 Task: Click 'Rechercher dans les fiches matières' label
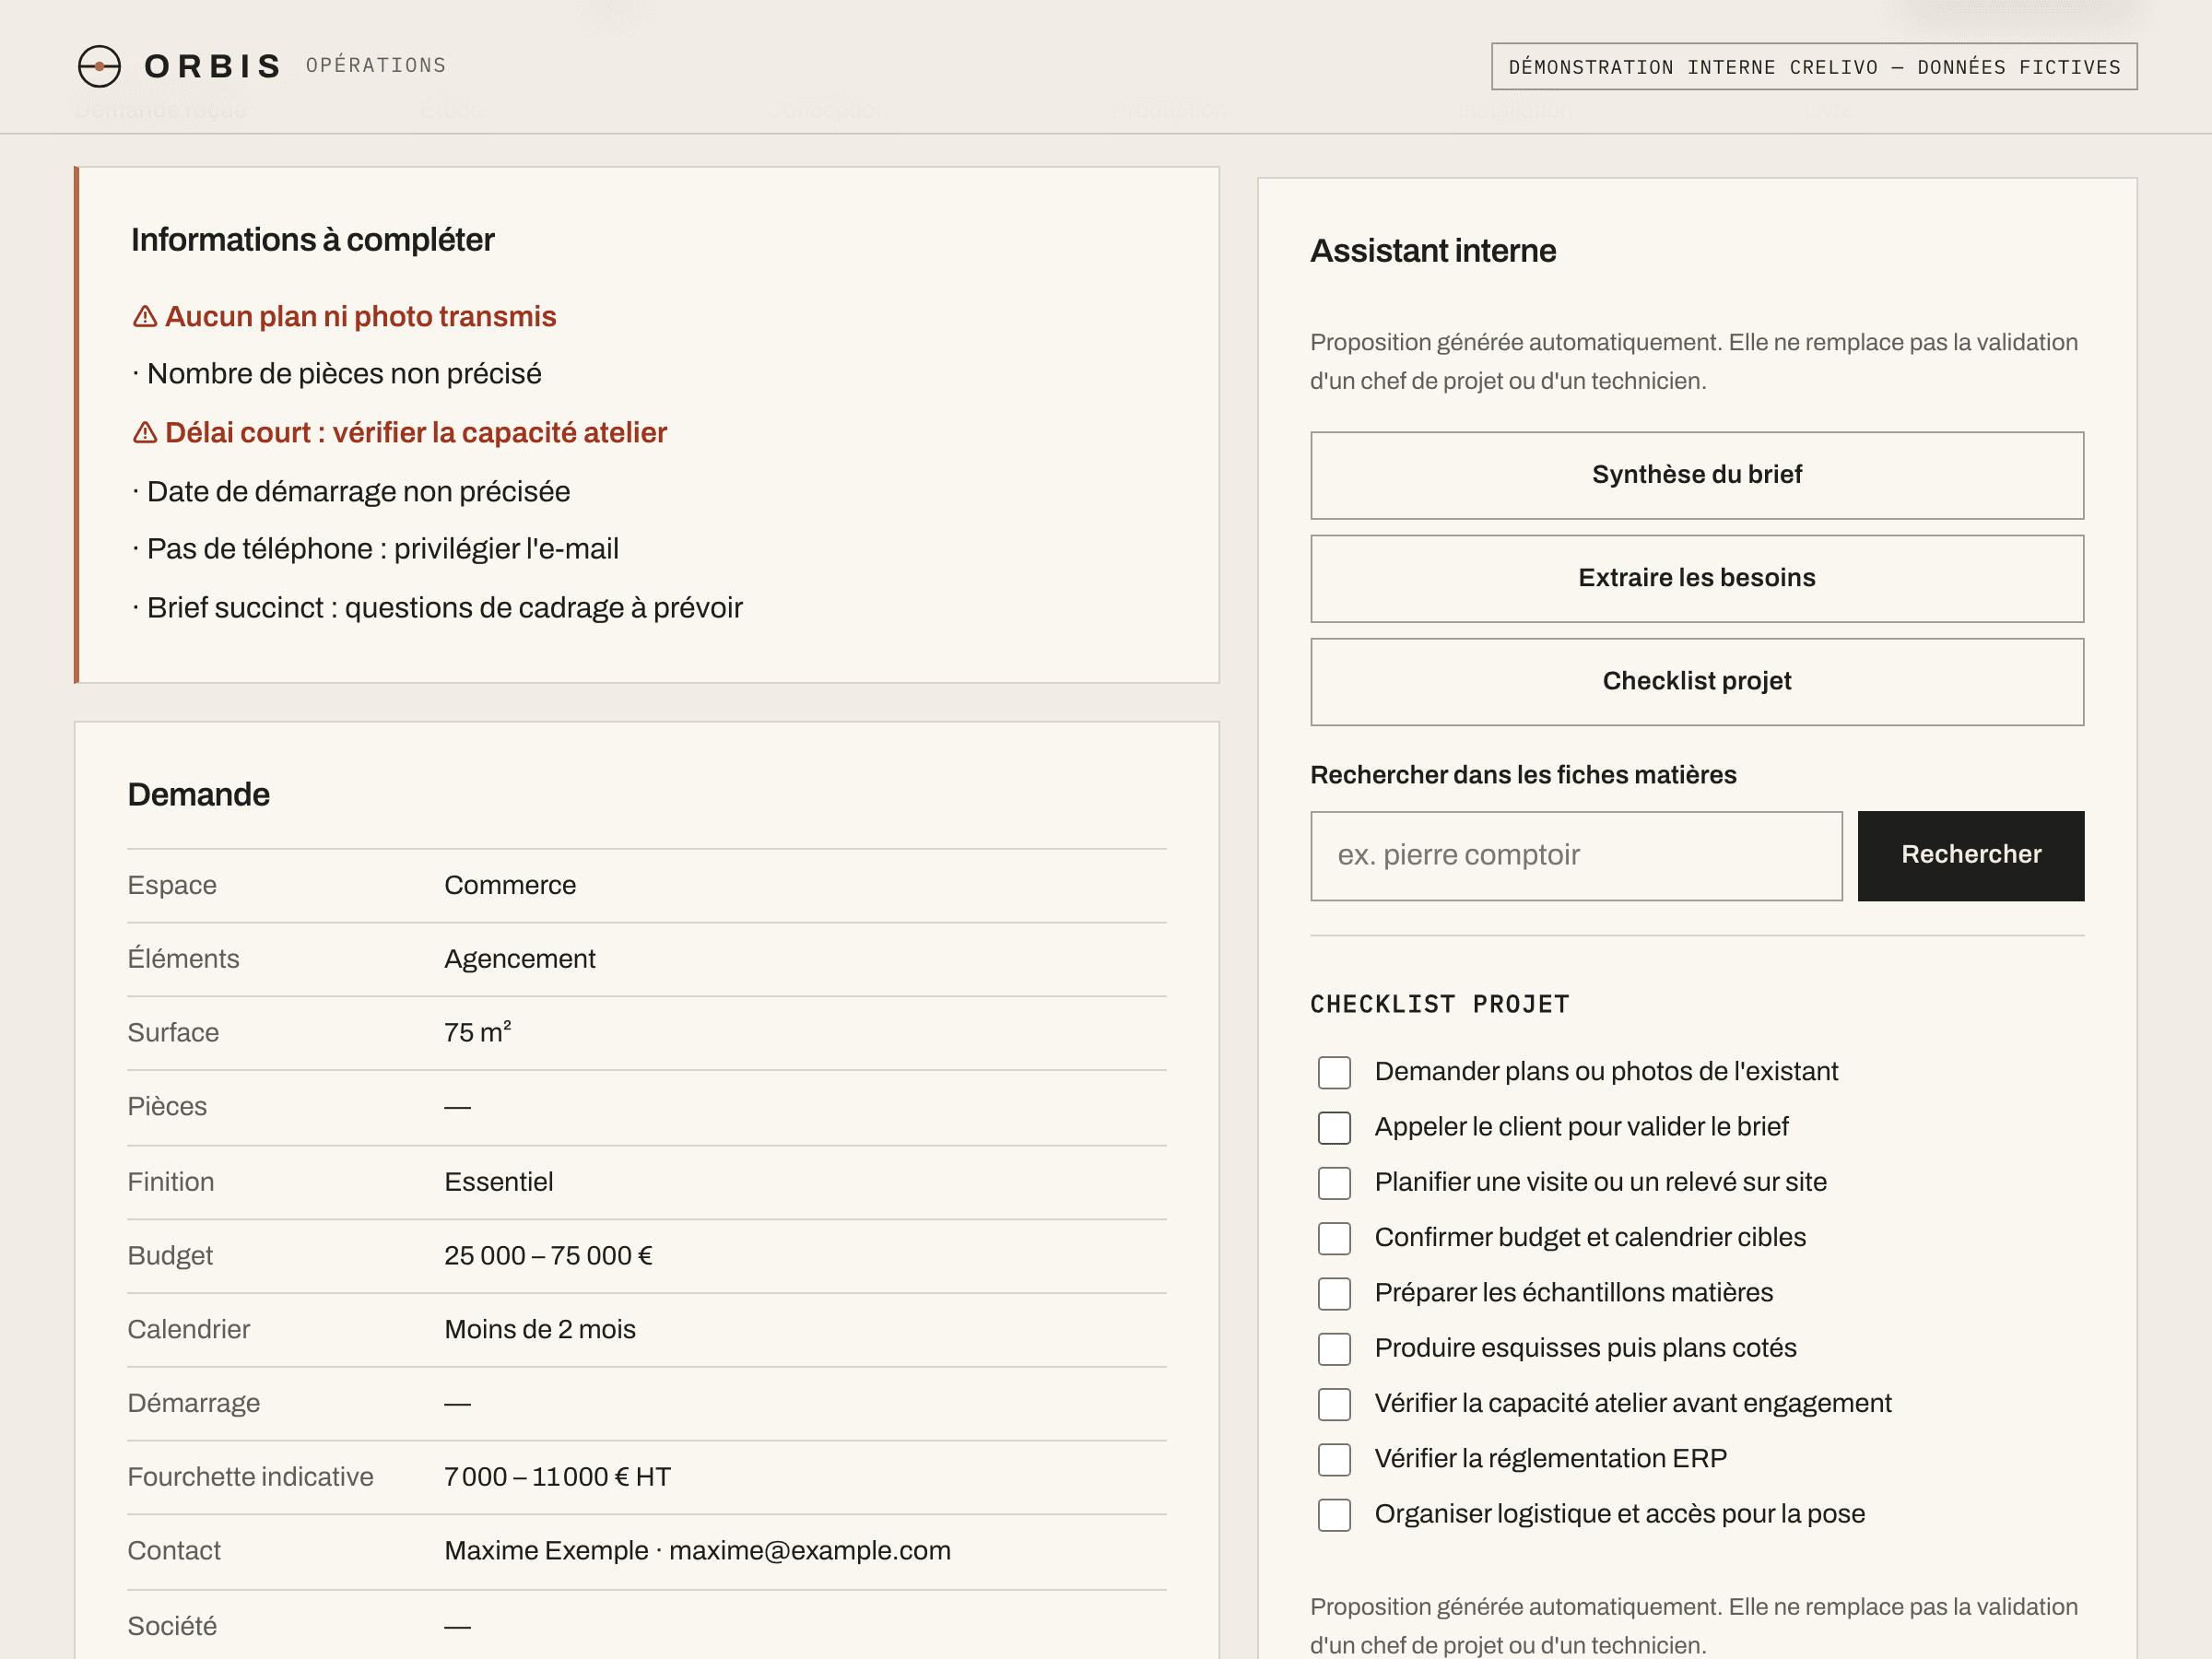(1523, 775)
